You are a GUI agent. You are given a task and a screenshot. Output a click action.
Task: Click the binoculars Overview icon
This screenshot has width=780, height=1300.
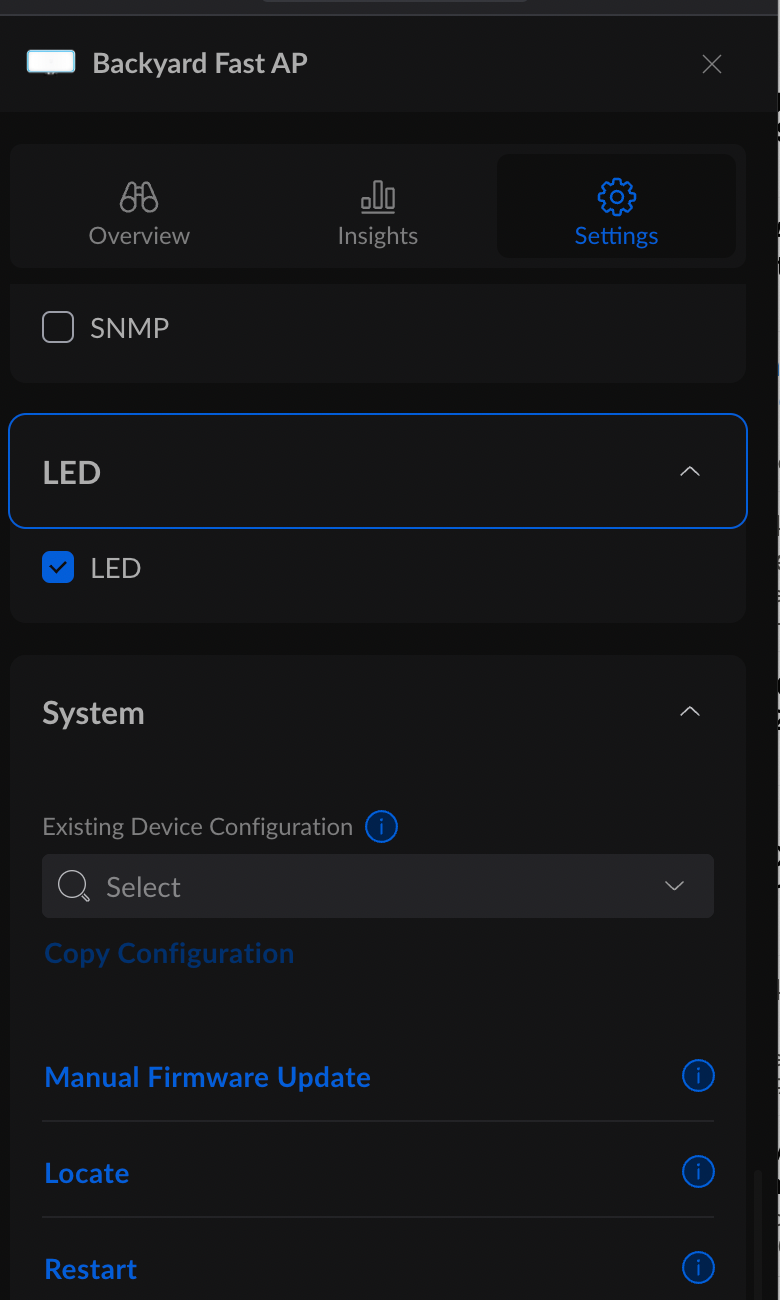coord(139,196)
